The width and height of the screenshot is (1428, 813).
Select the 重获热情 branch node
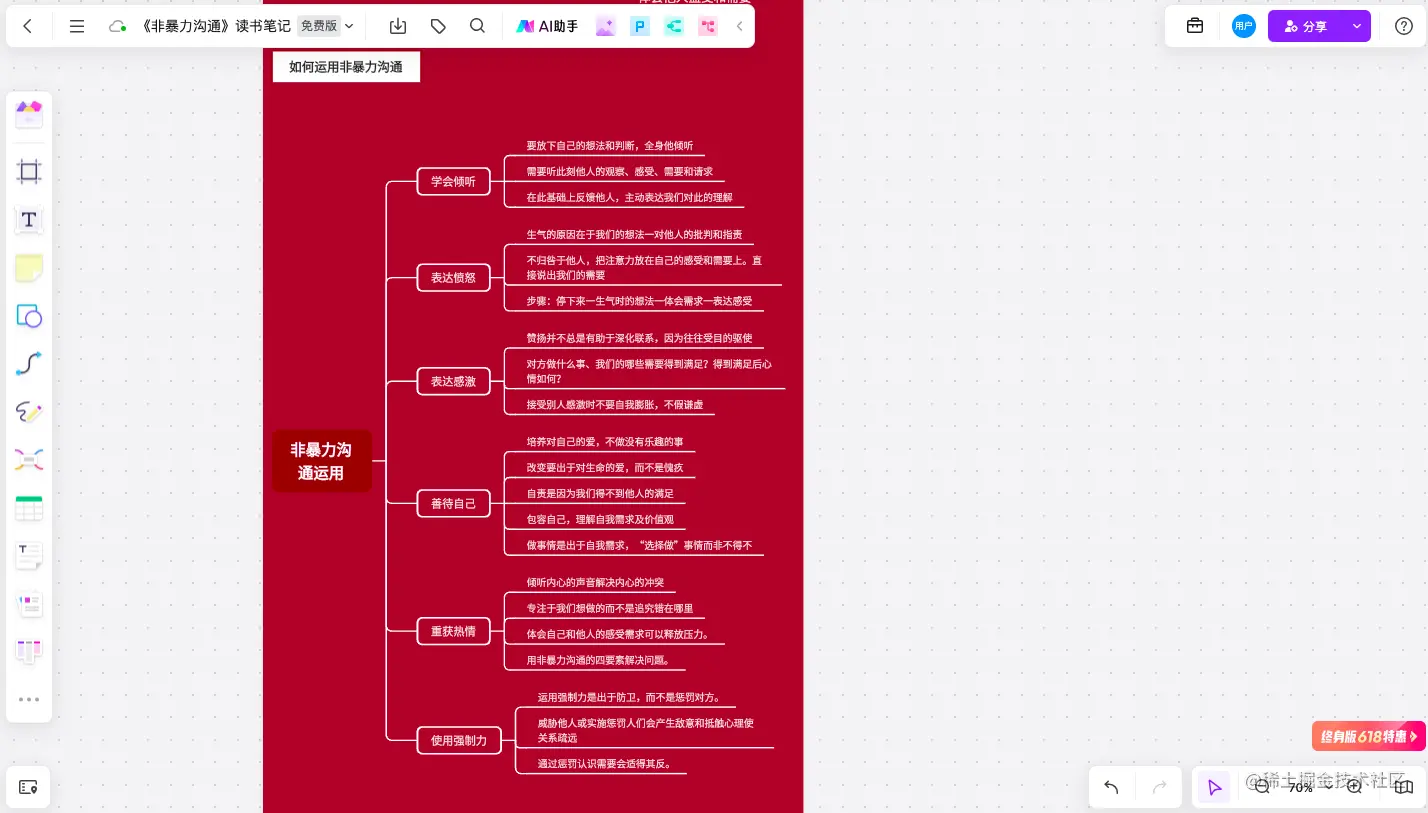[454, 631]
